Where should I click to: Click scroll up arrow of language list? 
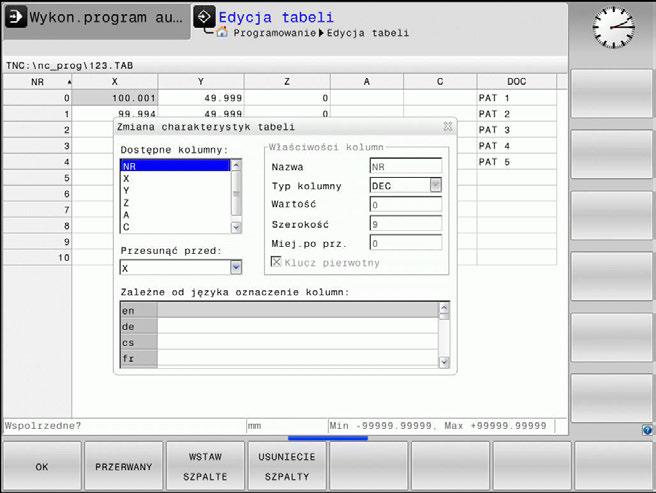click(x=444, y=309)
